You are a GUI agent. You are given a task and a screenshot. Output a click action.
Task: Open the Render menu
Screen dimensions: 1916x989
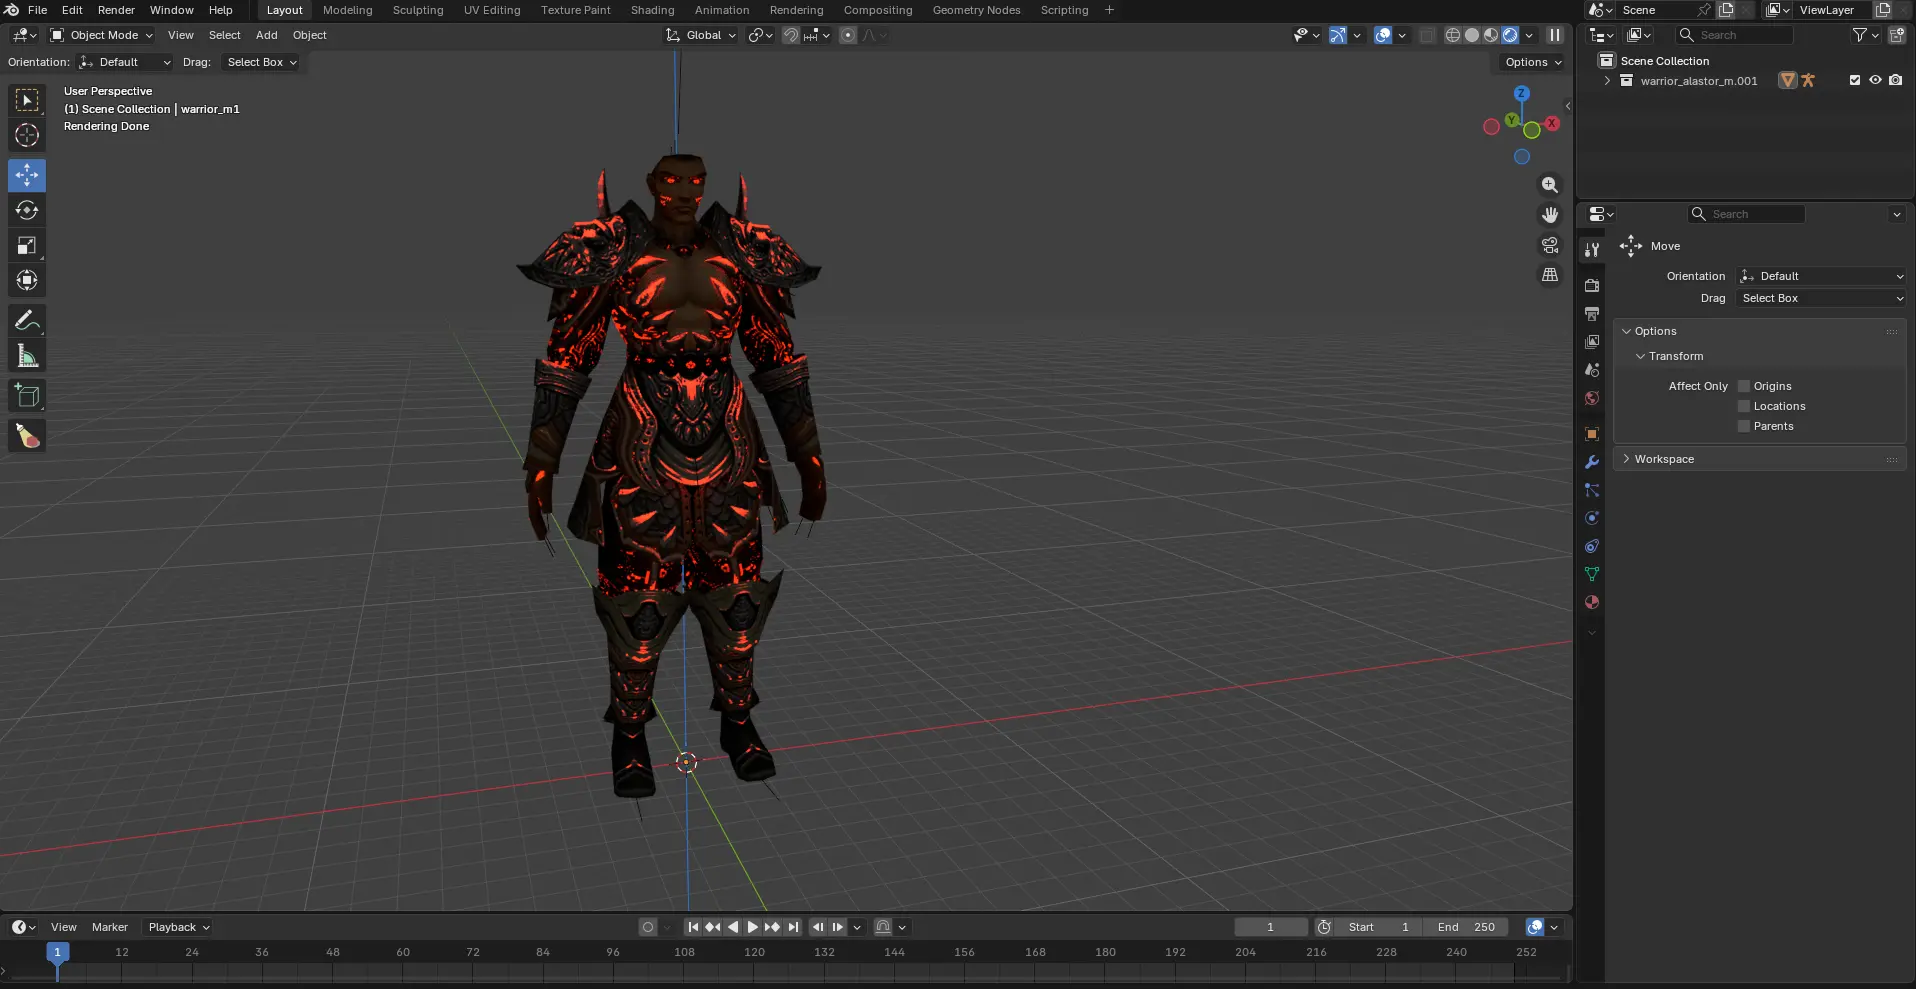click(116, 10)
